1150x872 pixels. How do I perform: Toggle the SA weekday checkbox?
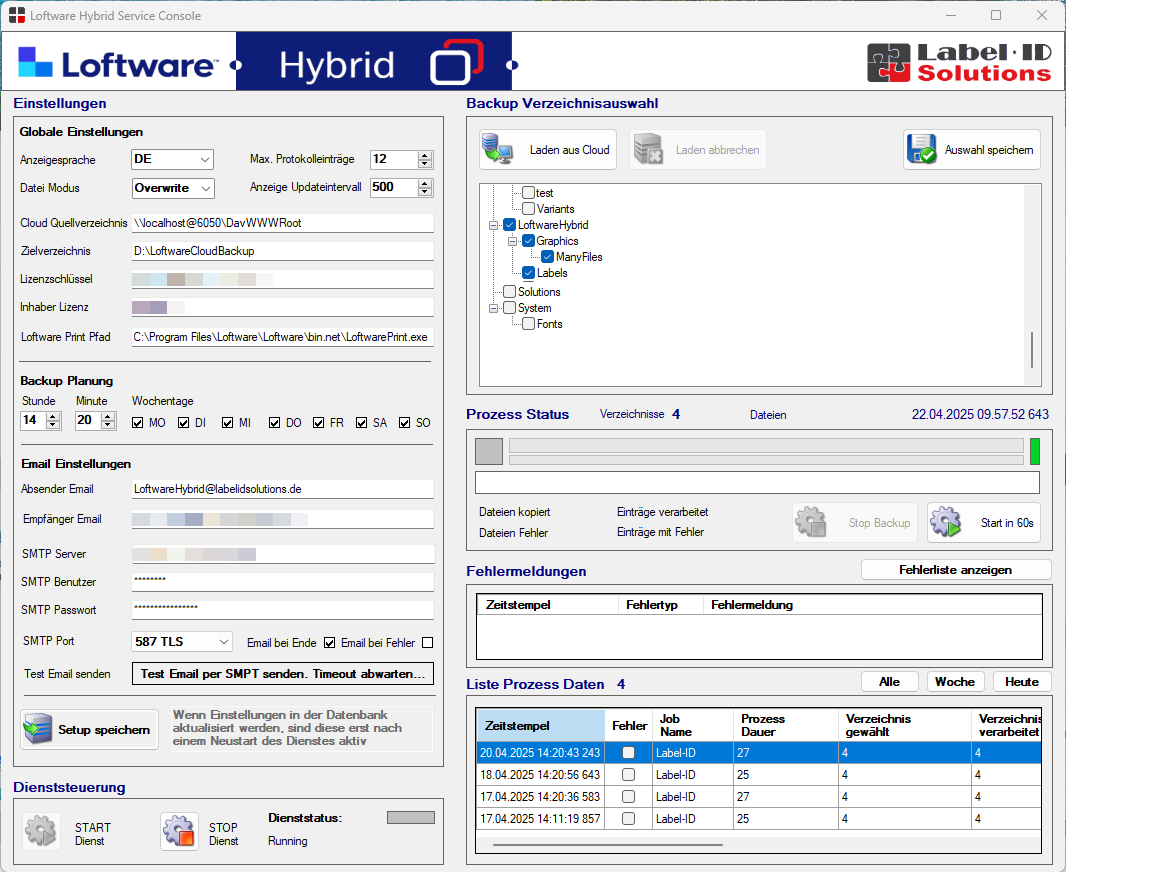(362, 422)
